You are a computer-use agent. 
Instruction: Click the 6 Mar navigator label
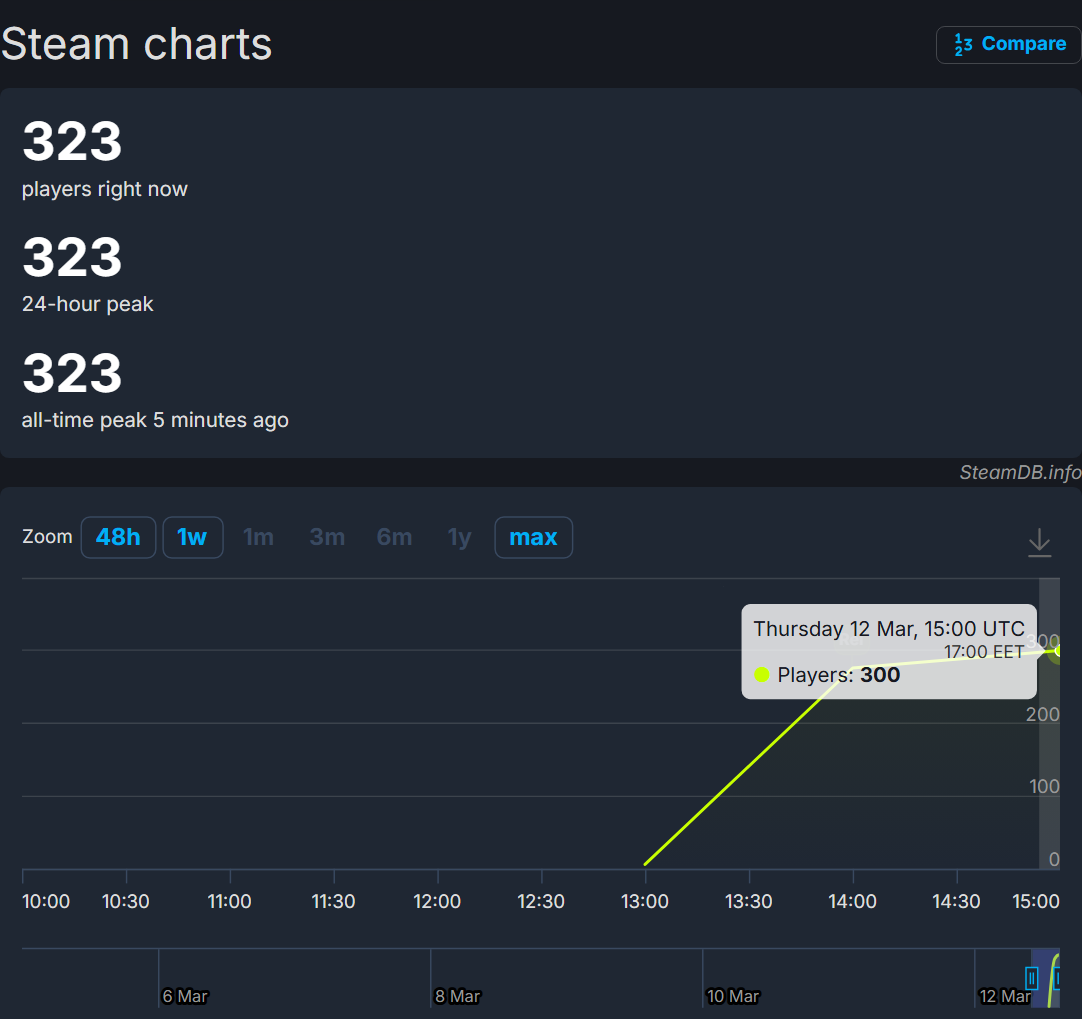tap(185, 996)
